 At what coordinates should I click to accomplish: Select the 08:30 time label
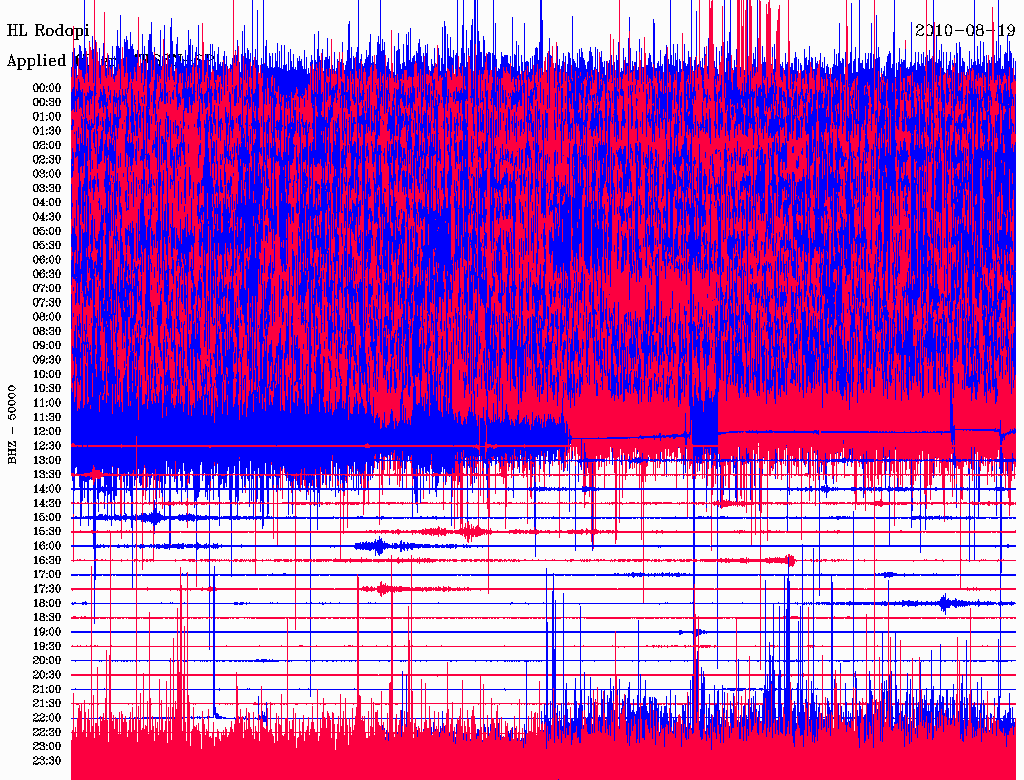(47, 332)
